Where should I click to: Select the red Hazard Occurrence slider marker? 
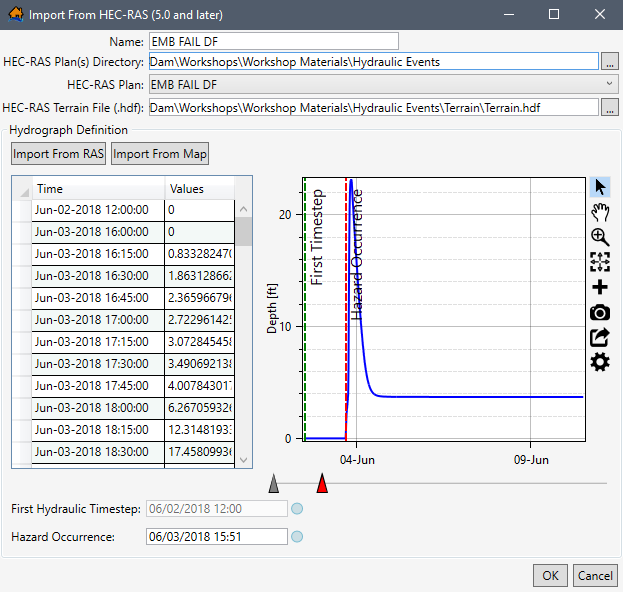(x=322, y=483)
